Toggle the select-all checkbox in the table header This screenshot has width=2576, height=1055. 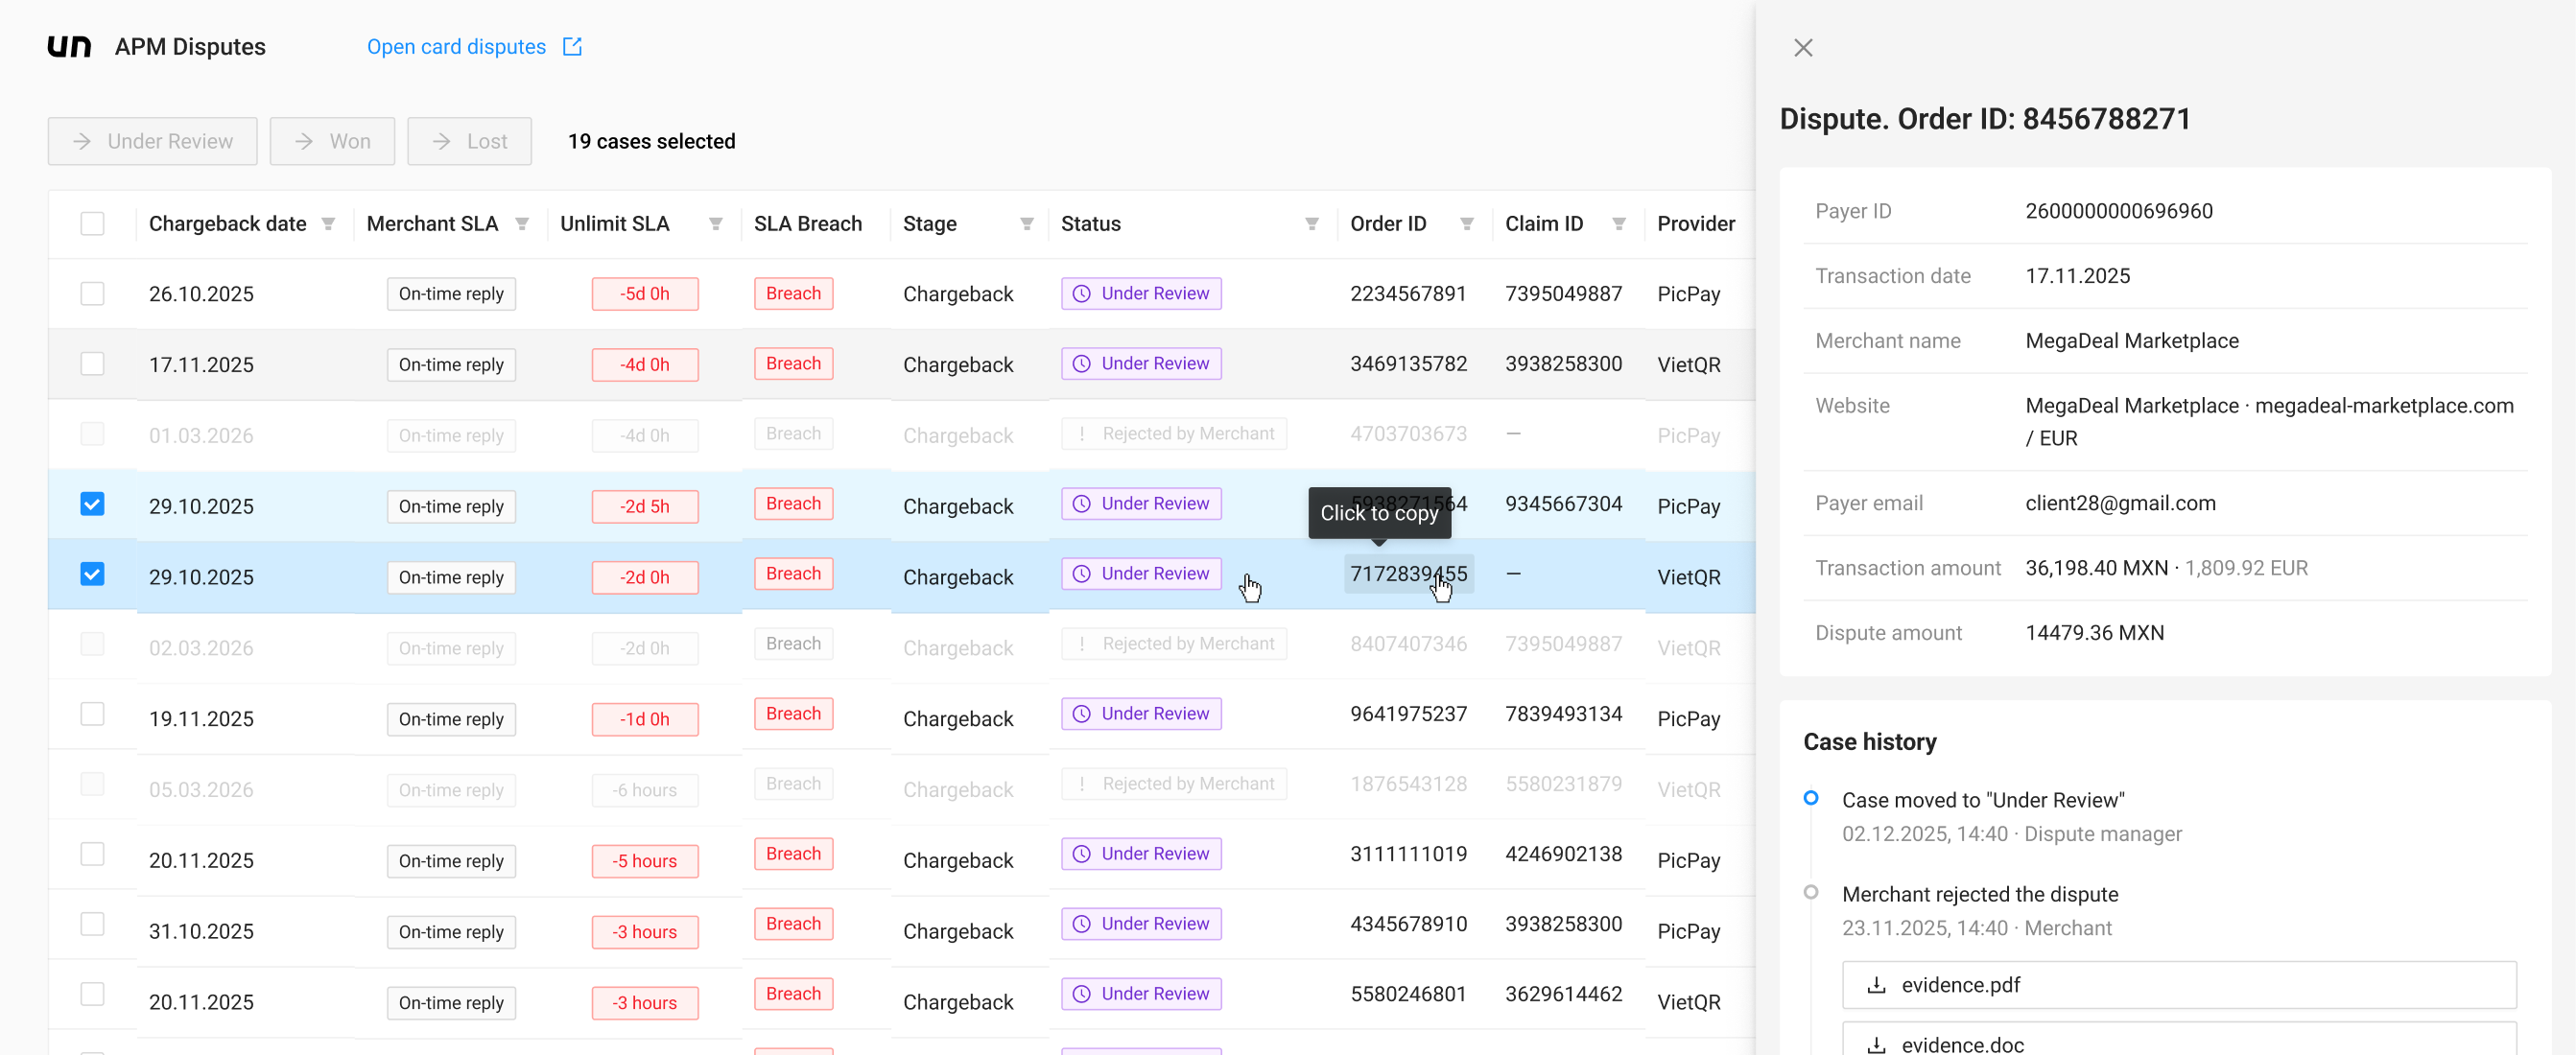[x=92, y=223]
